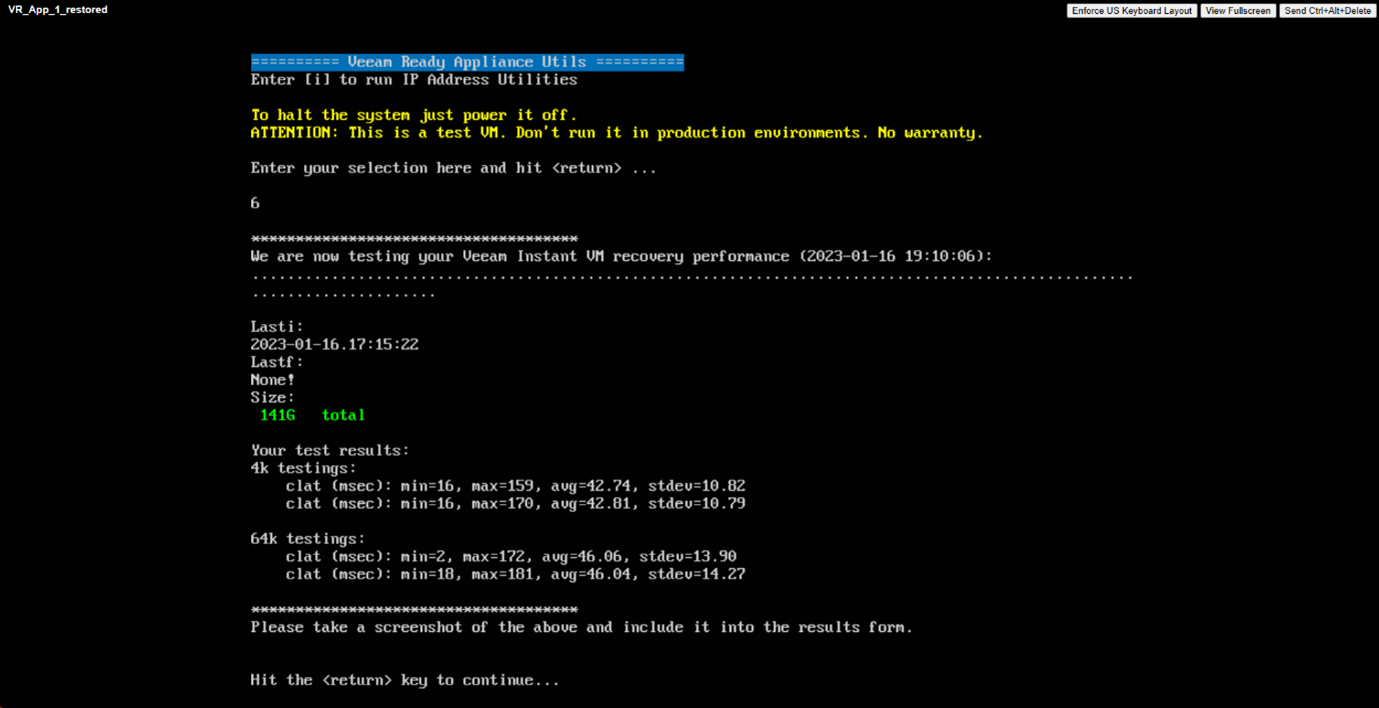Click the '4k testings:' heading

click(303, 468)
